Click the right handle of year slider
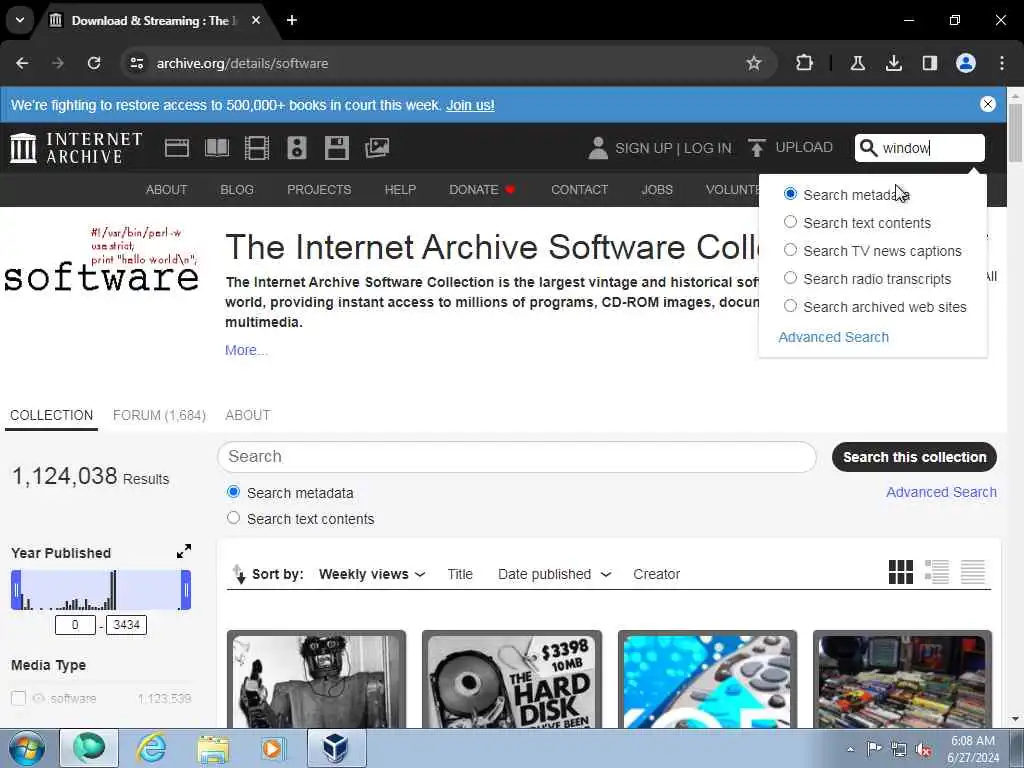The image size is (1024, 768). pos(186,590)
